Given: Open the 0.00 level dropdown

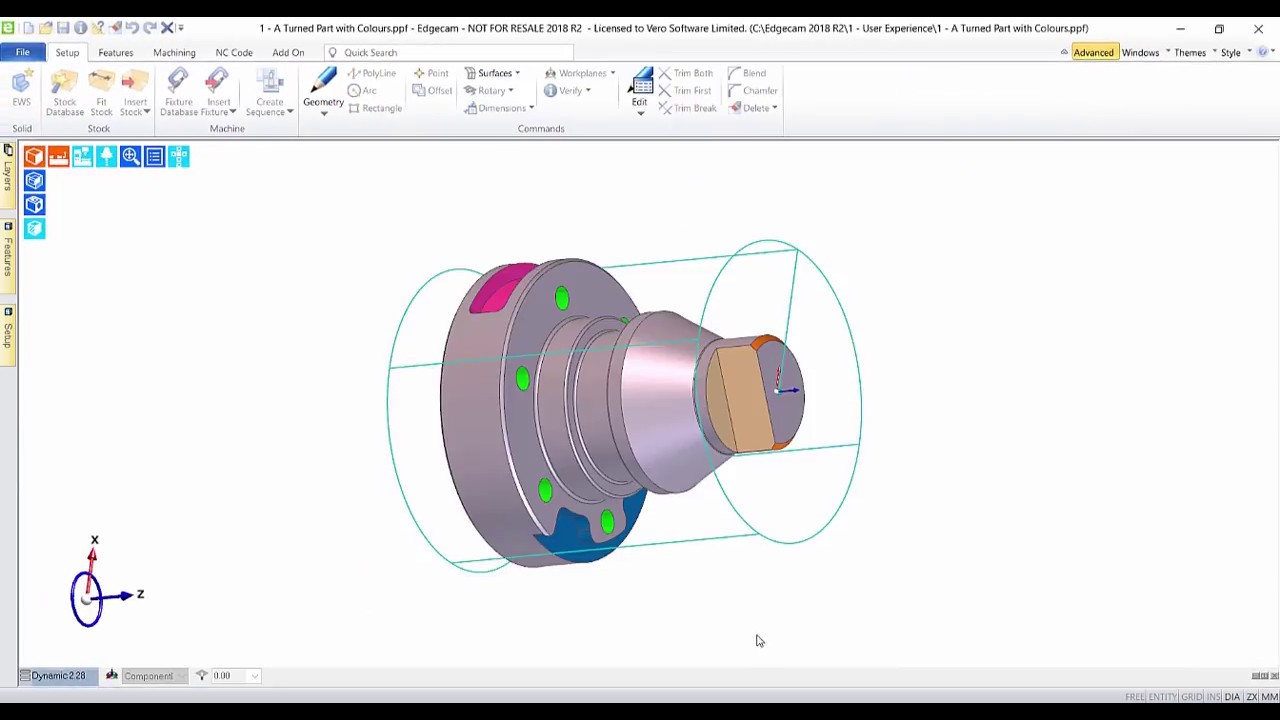Looking at the screenshot, I should point(255,676).
